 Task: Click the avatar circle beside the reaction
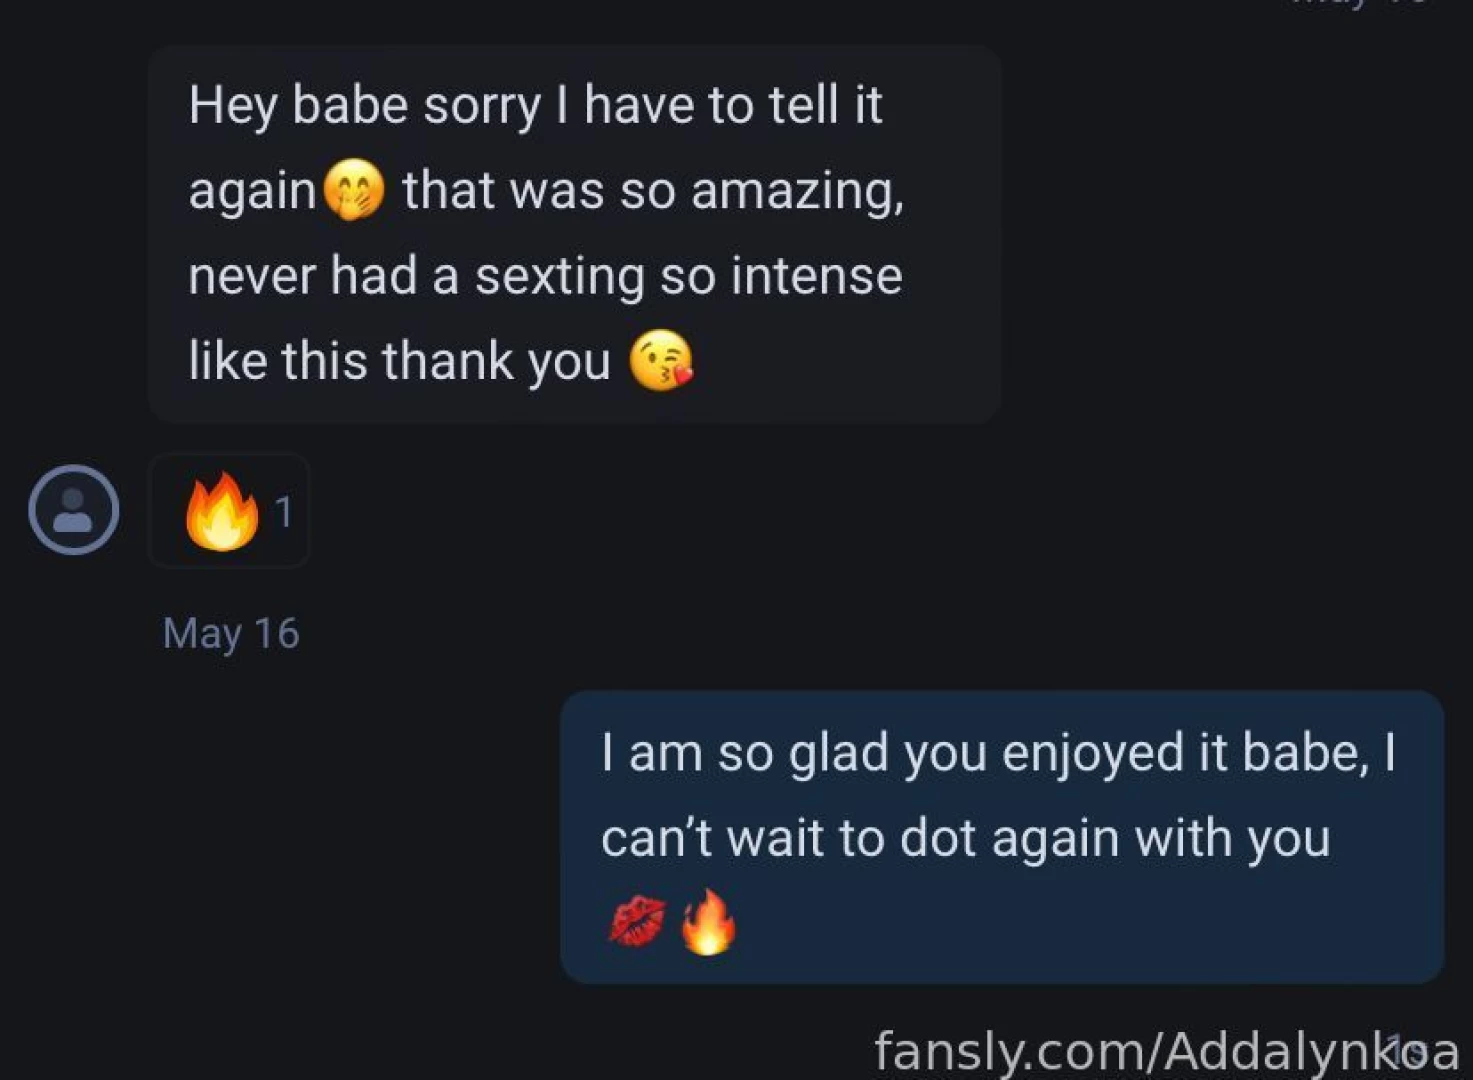pos(74,511)
